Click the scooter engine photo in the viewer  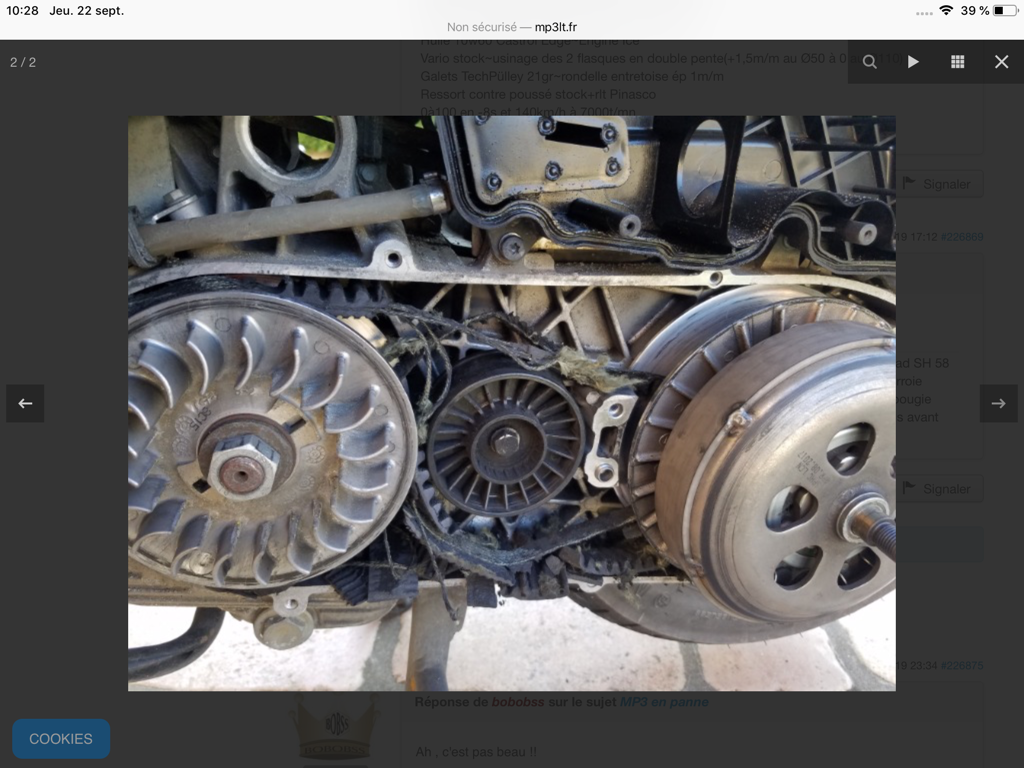click(511, 403)
